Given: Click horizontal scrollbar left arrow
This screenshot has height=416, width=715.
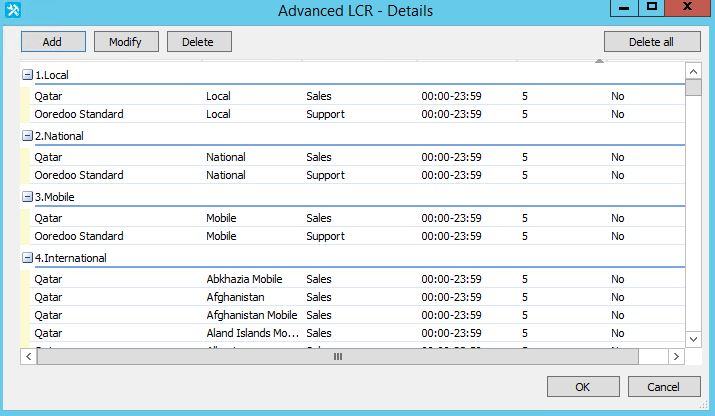Looking at the screenshot, I should tap(28, 356).
